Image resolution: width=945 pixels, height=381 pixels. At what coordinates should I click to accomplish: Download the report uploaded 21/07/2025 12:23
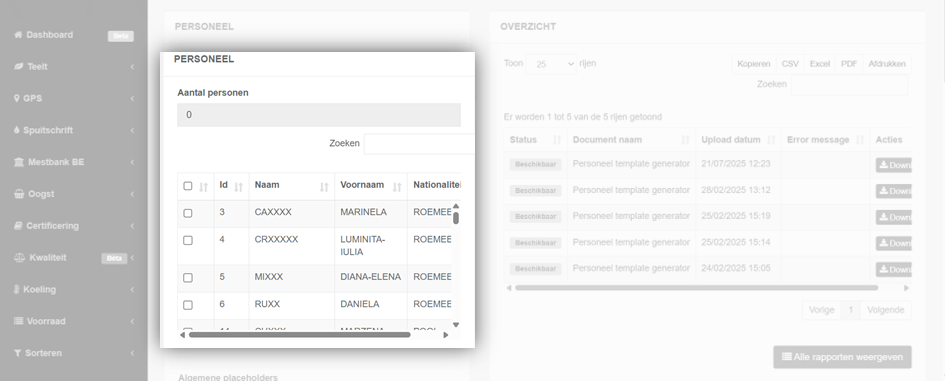click(x=894, y=165)
